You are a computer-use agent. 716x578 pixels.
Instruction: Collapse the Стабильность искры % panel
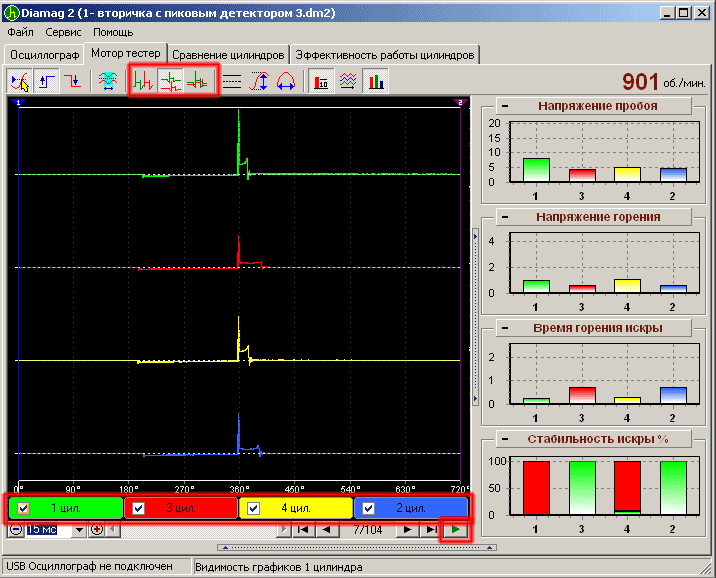click(x=505, y=439)
